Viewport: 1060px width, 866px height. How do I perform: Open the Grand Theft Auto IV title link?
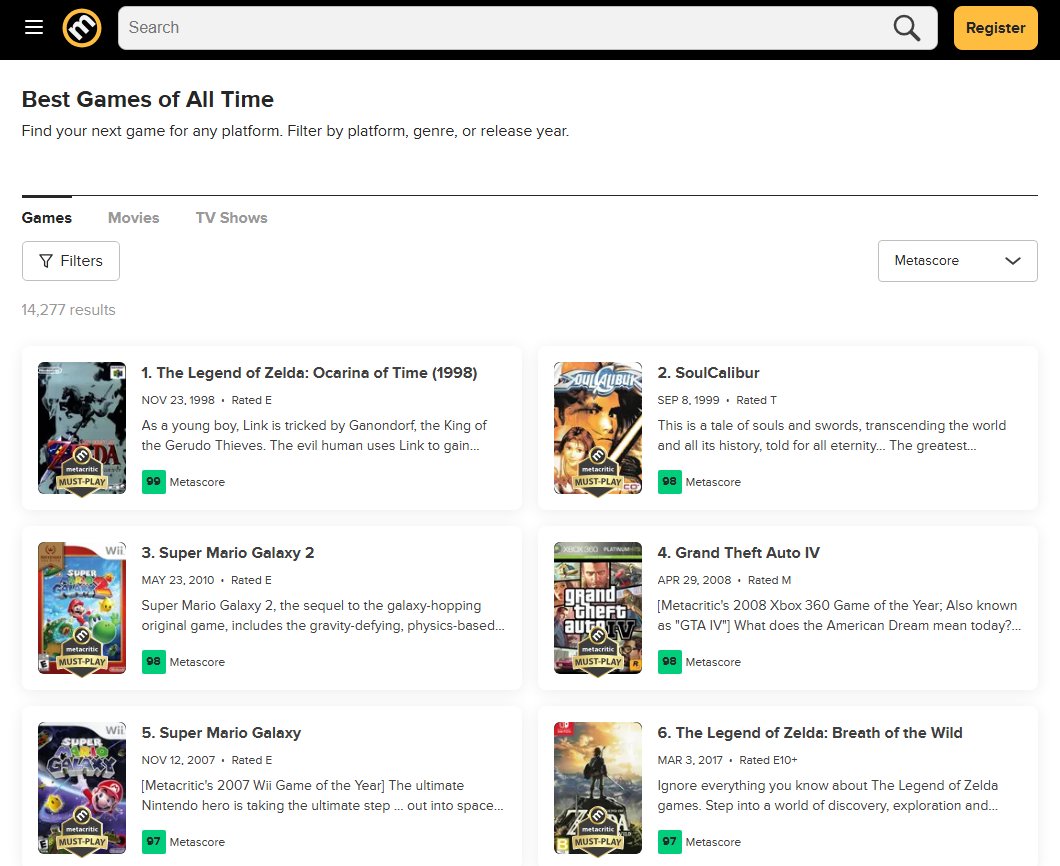coord(738,552)
